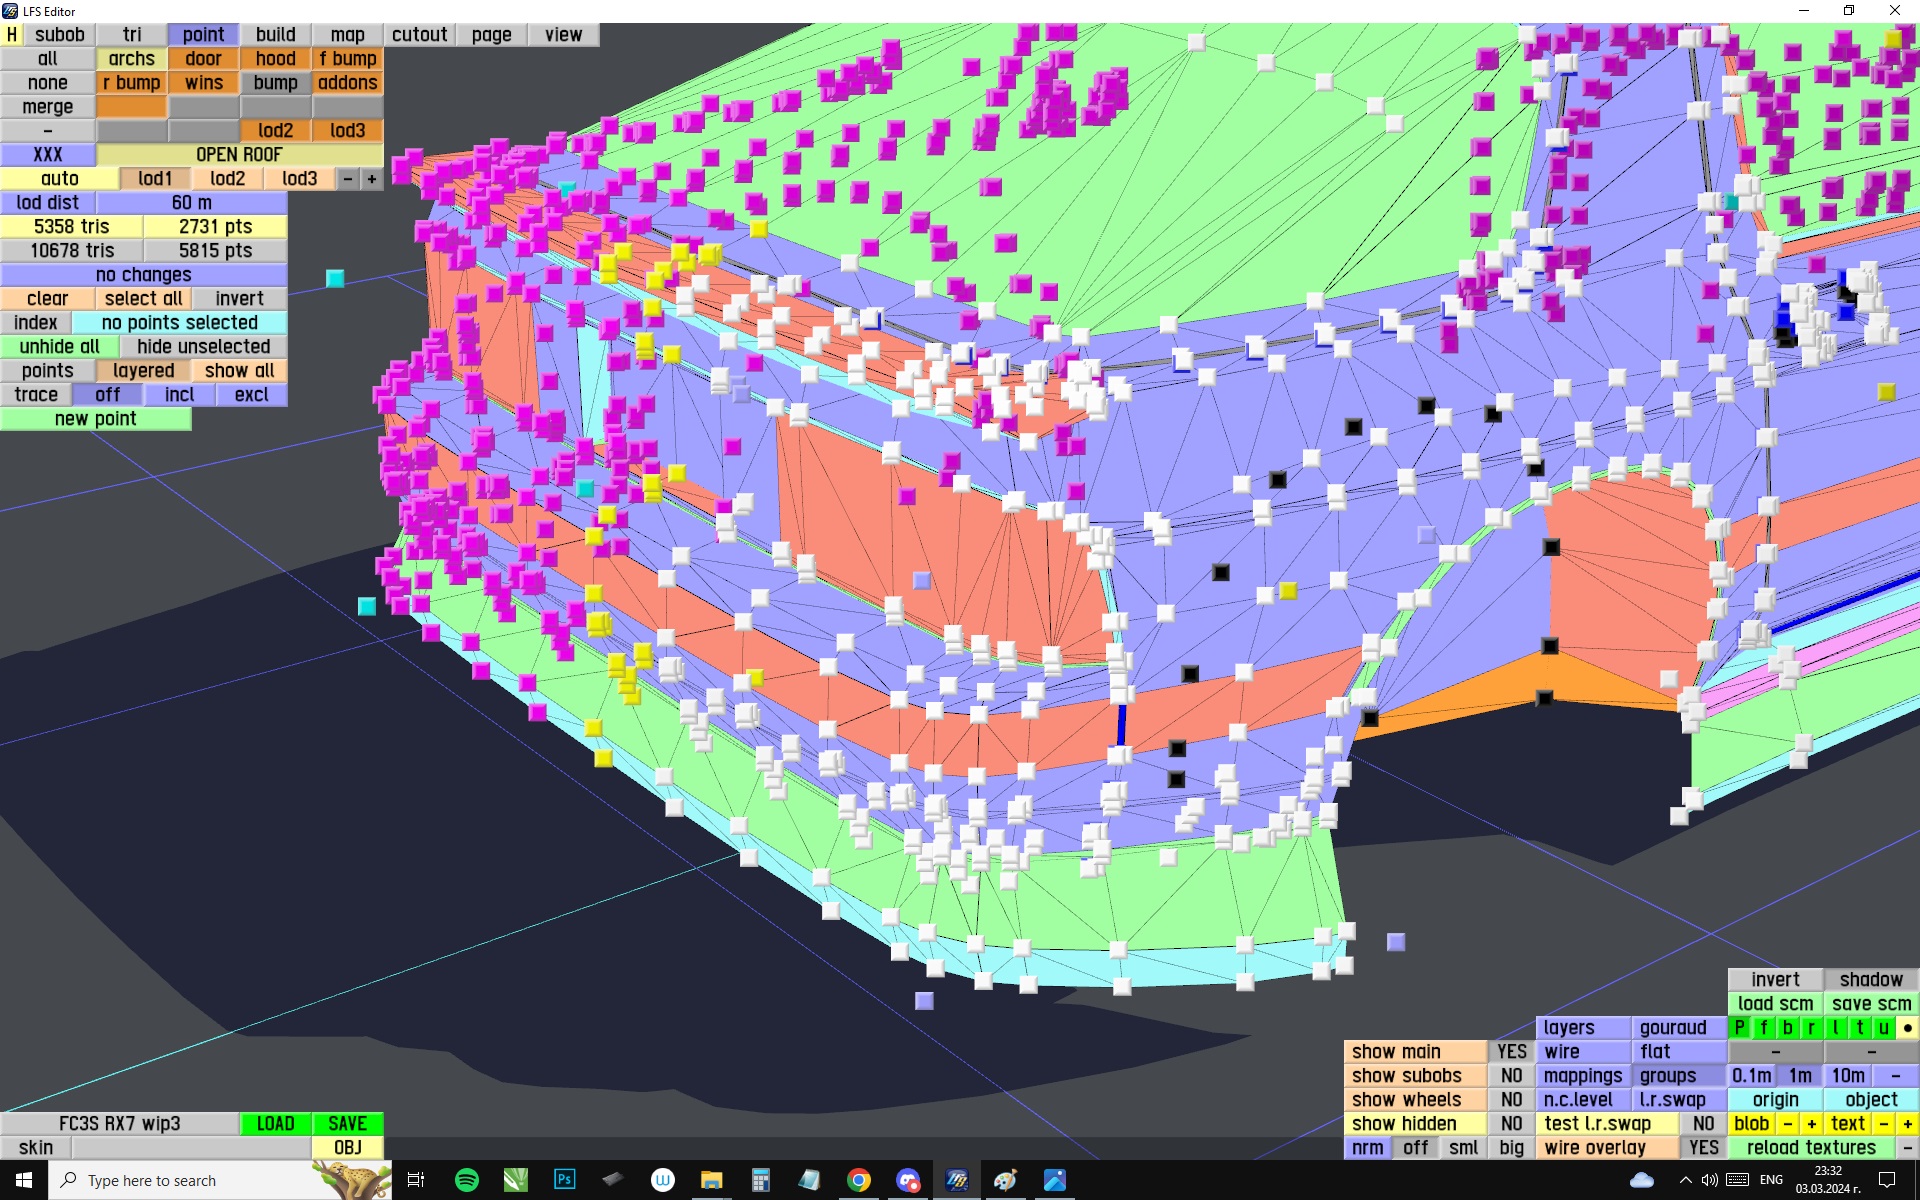Open Google Chrome from taskbar
Screen dimensions: 1920x1200
[x=858, y=1180]
